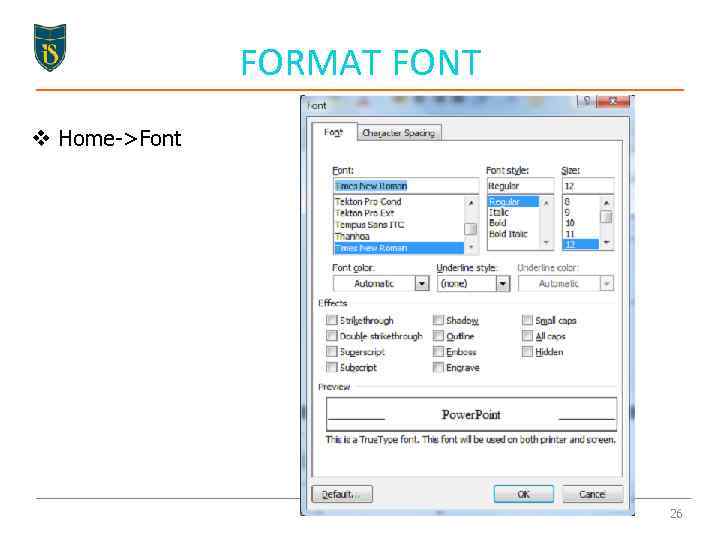This screenshot has height=540, width=720.
Task: Open the Underline color dropdown
Action: pos(607,283)
